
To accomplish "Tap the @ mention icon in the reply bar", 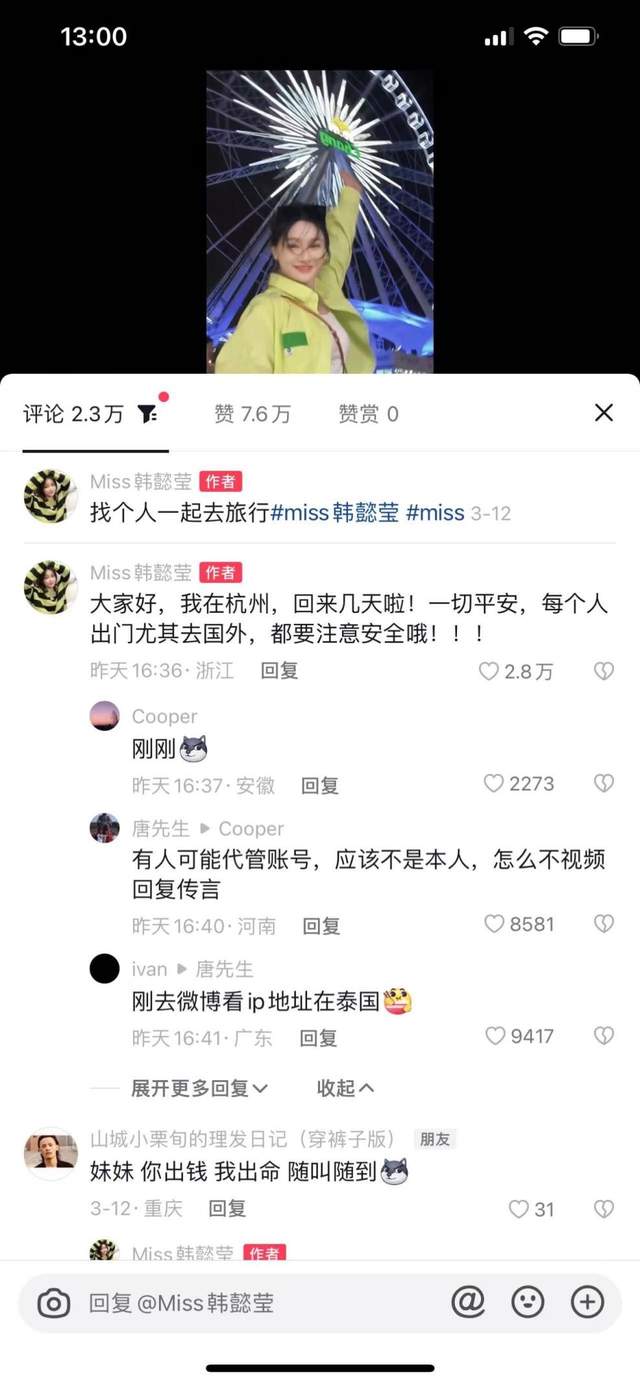I will tap(468, 1301).
